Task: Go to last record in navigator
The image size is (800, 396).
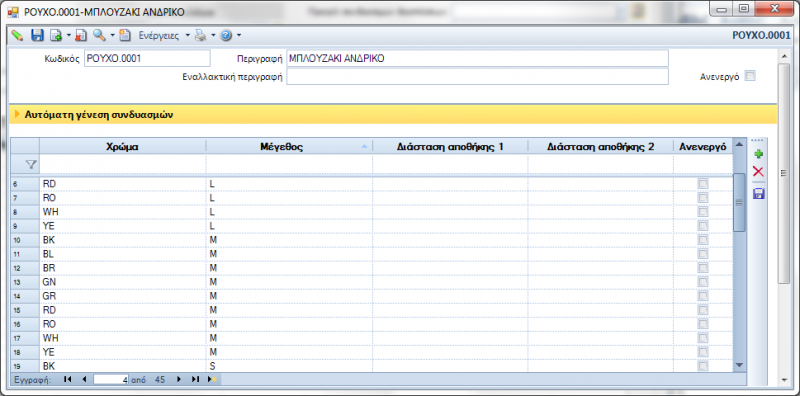Action: click(x=195, y=379)
